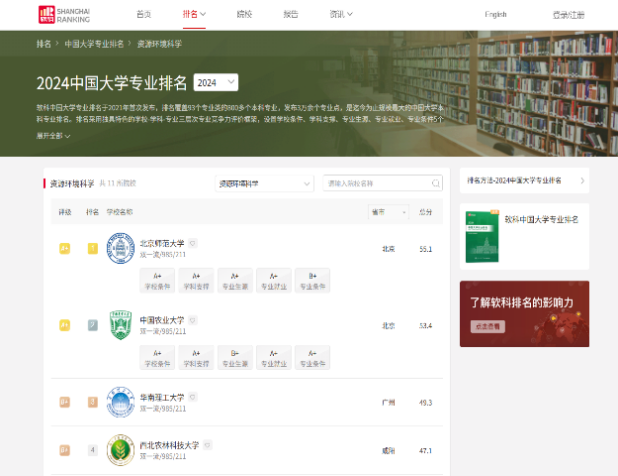Open the 资源环境科学 major dropdown
Screen dimensions: 618x476
(x=265, y=183)
